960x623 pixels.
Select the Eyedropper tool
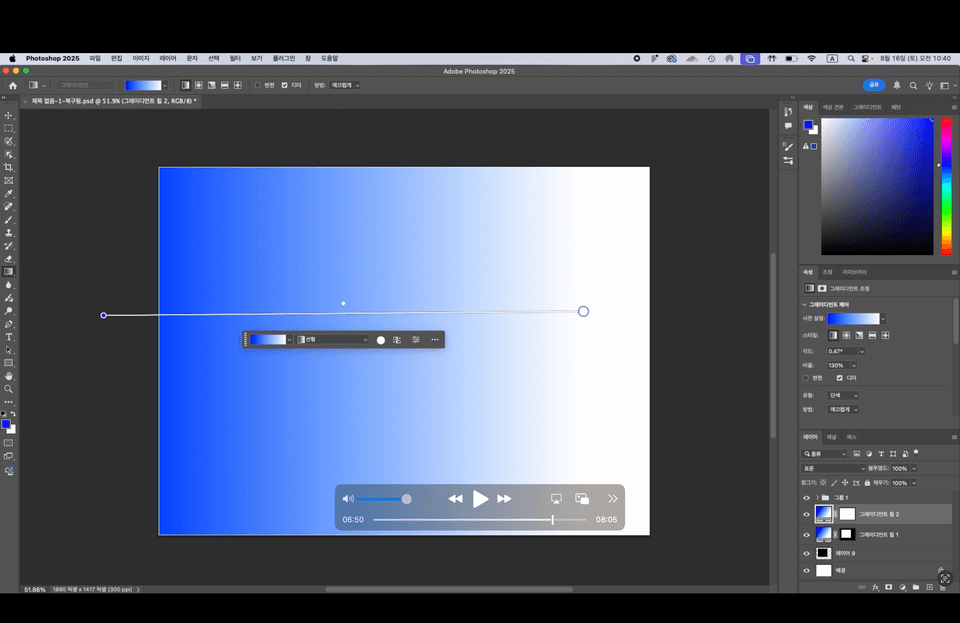point(9,193)
